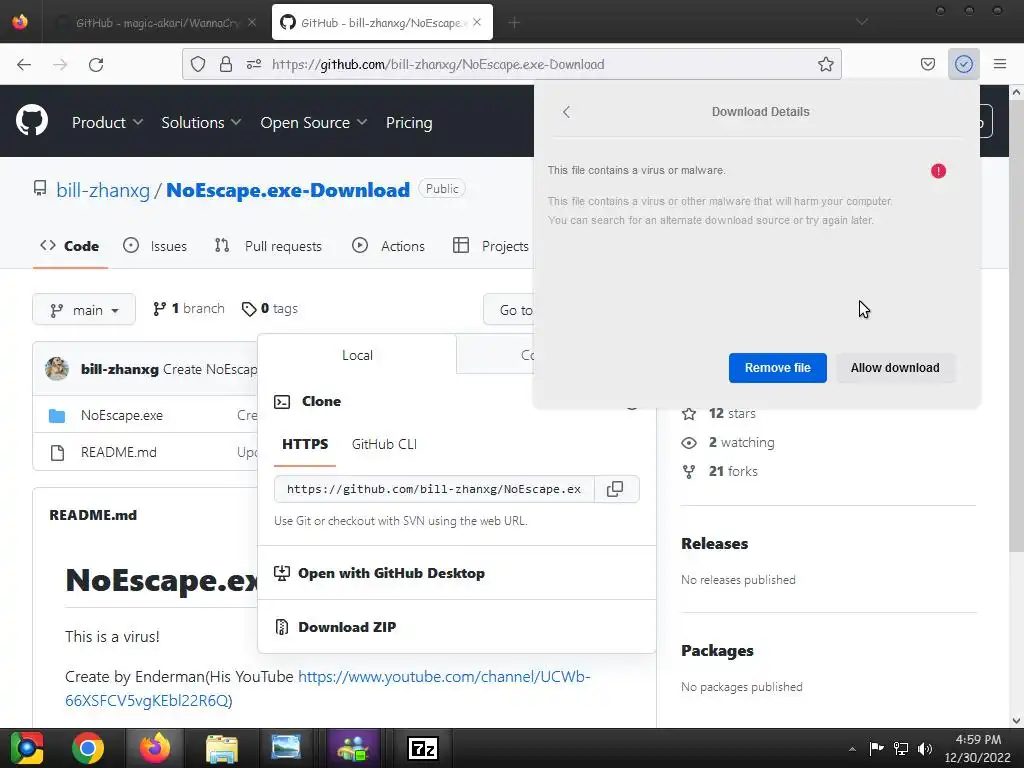Click the GitHub Octocat logo

(32, 121)
